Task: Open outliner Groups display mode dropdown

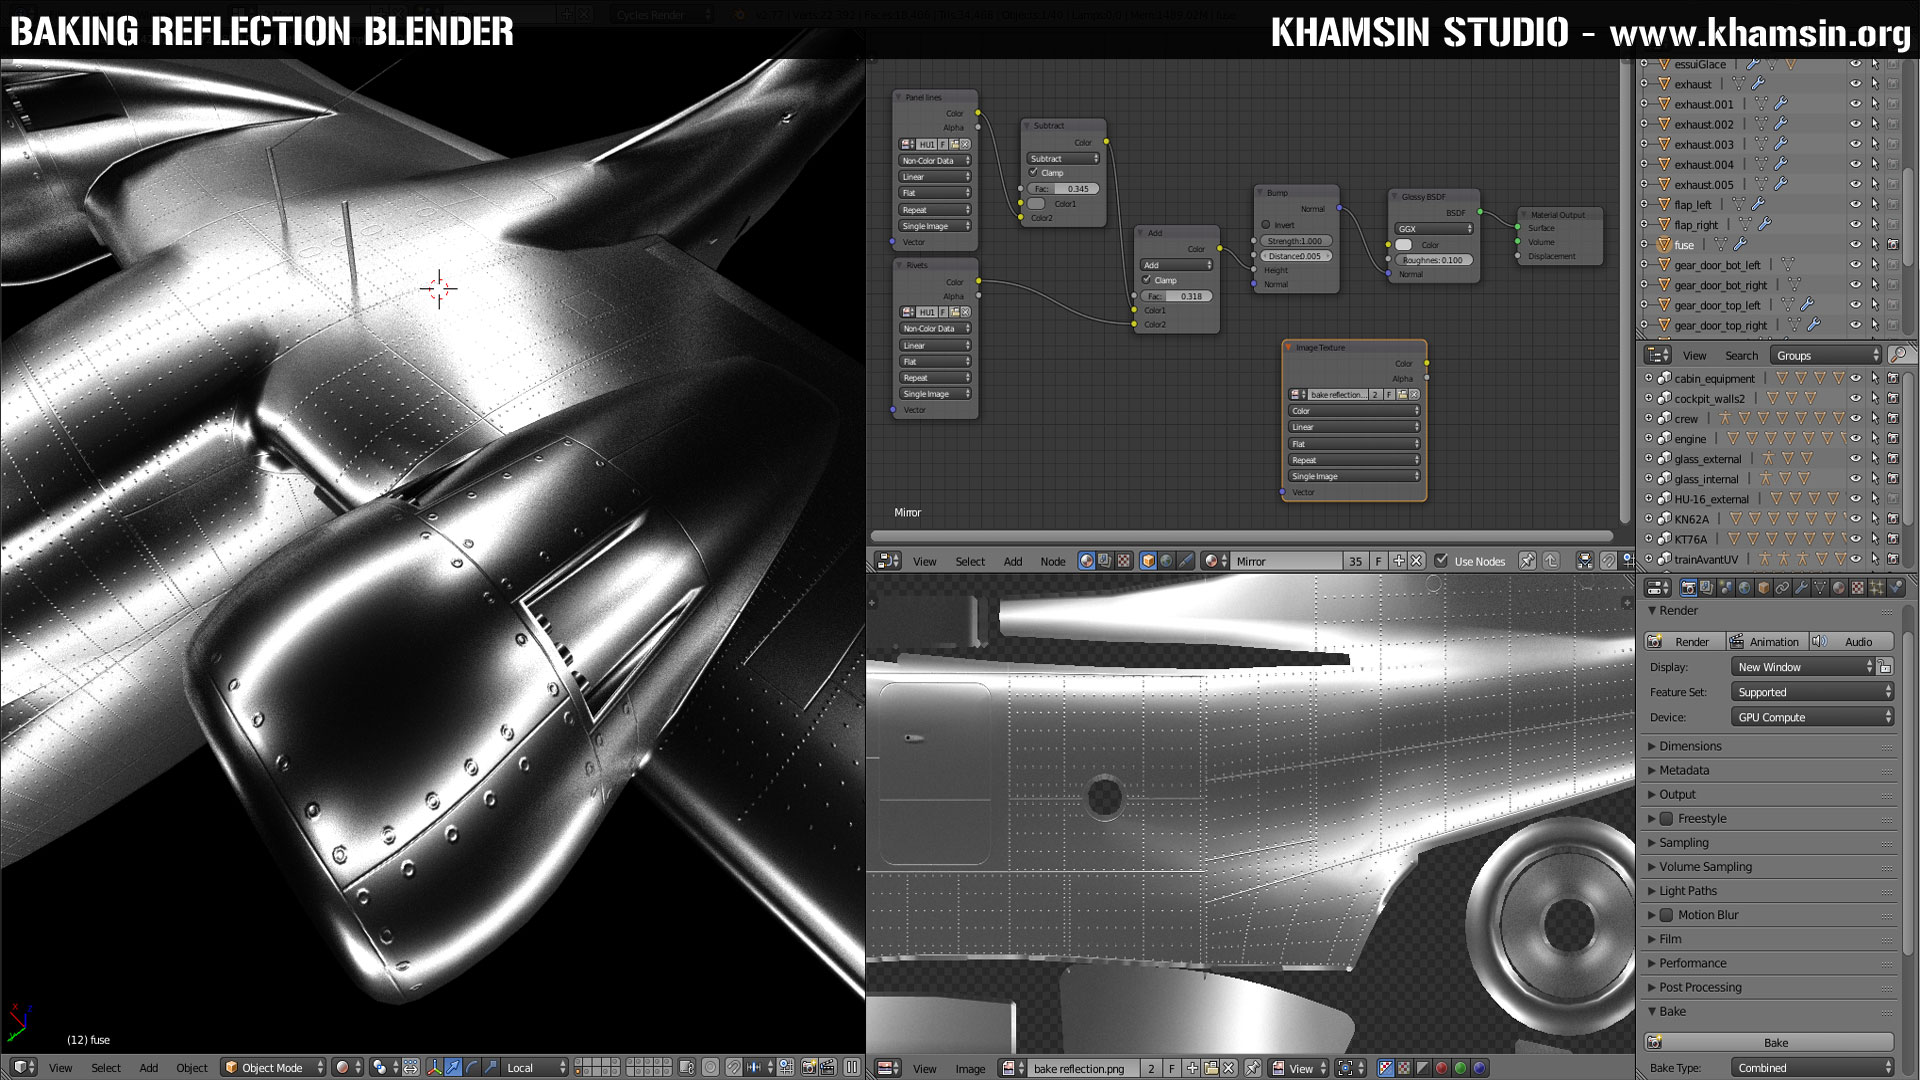Action: click(1826, 355)
